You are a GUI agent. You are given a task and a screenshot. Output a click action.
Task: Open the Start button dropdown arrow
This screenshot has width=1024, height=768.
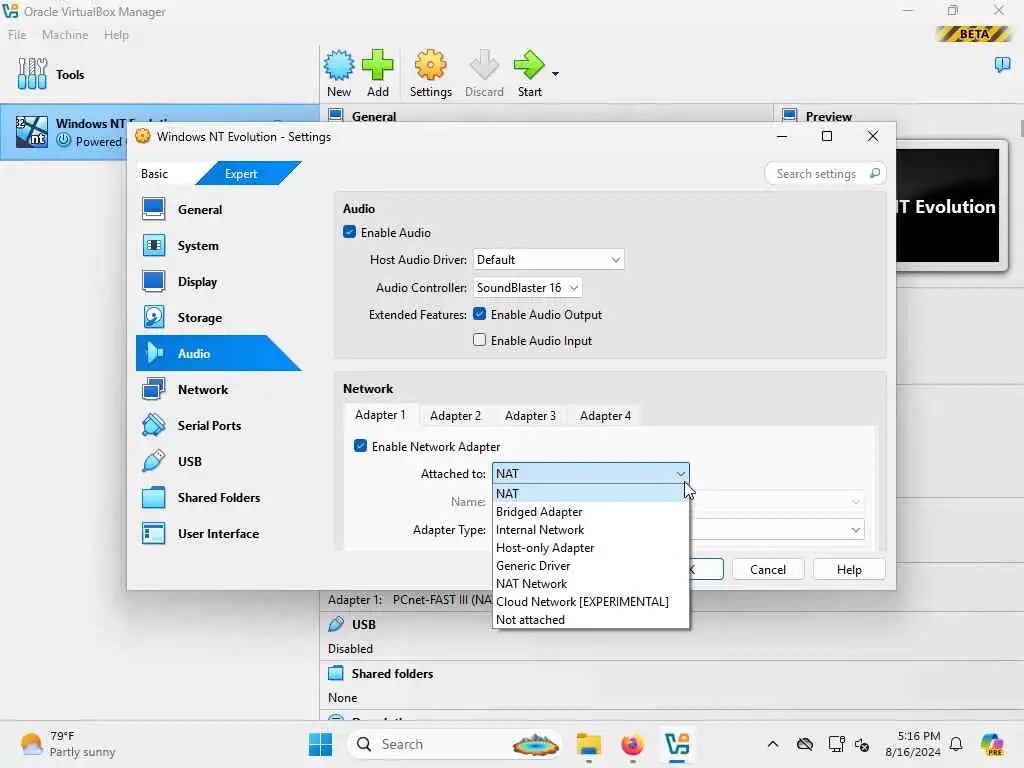tap(555, 74)
